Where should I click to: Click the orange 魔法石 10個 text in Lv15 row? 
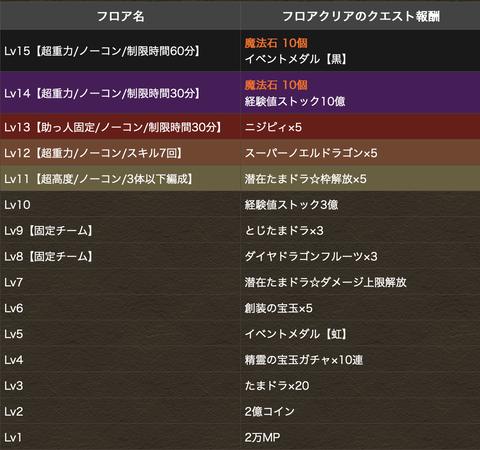tap(276, 43)
